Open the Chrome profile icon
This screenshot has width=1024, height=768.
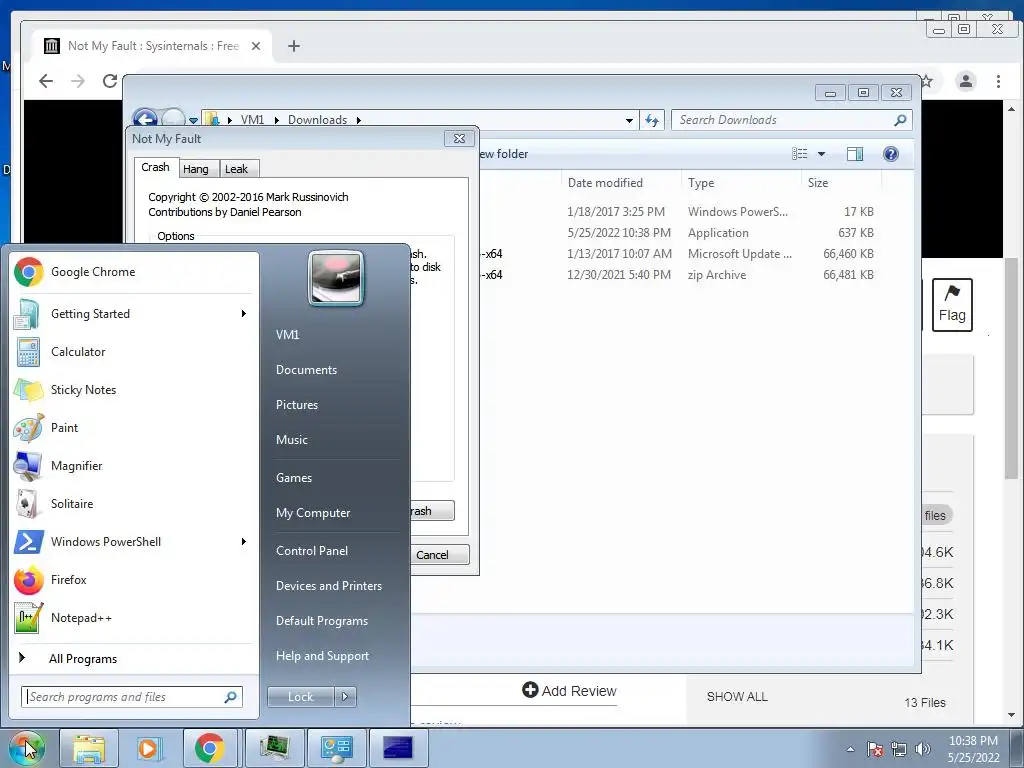(965, 81)
